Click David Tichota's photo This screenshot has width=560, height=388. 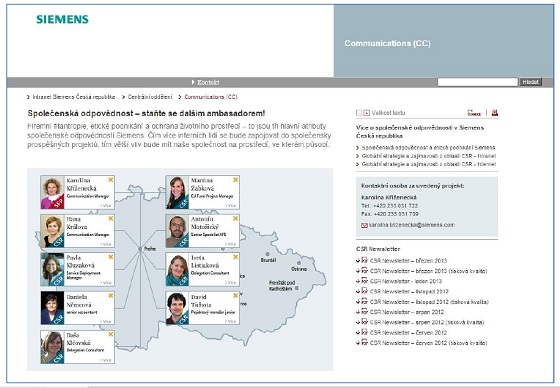click(x=178, y=308)
